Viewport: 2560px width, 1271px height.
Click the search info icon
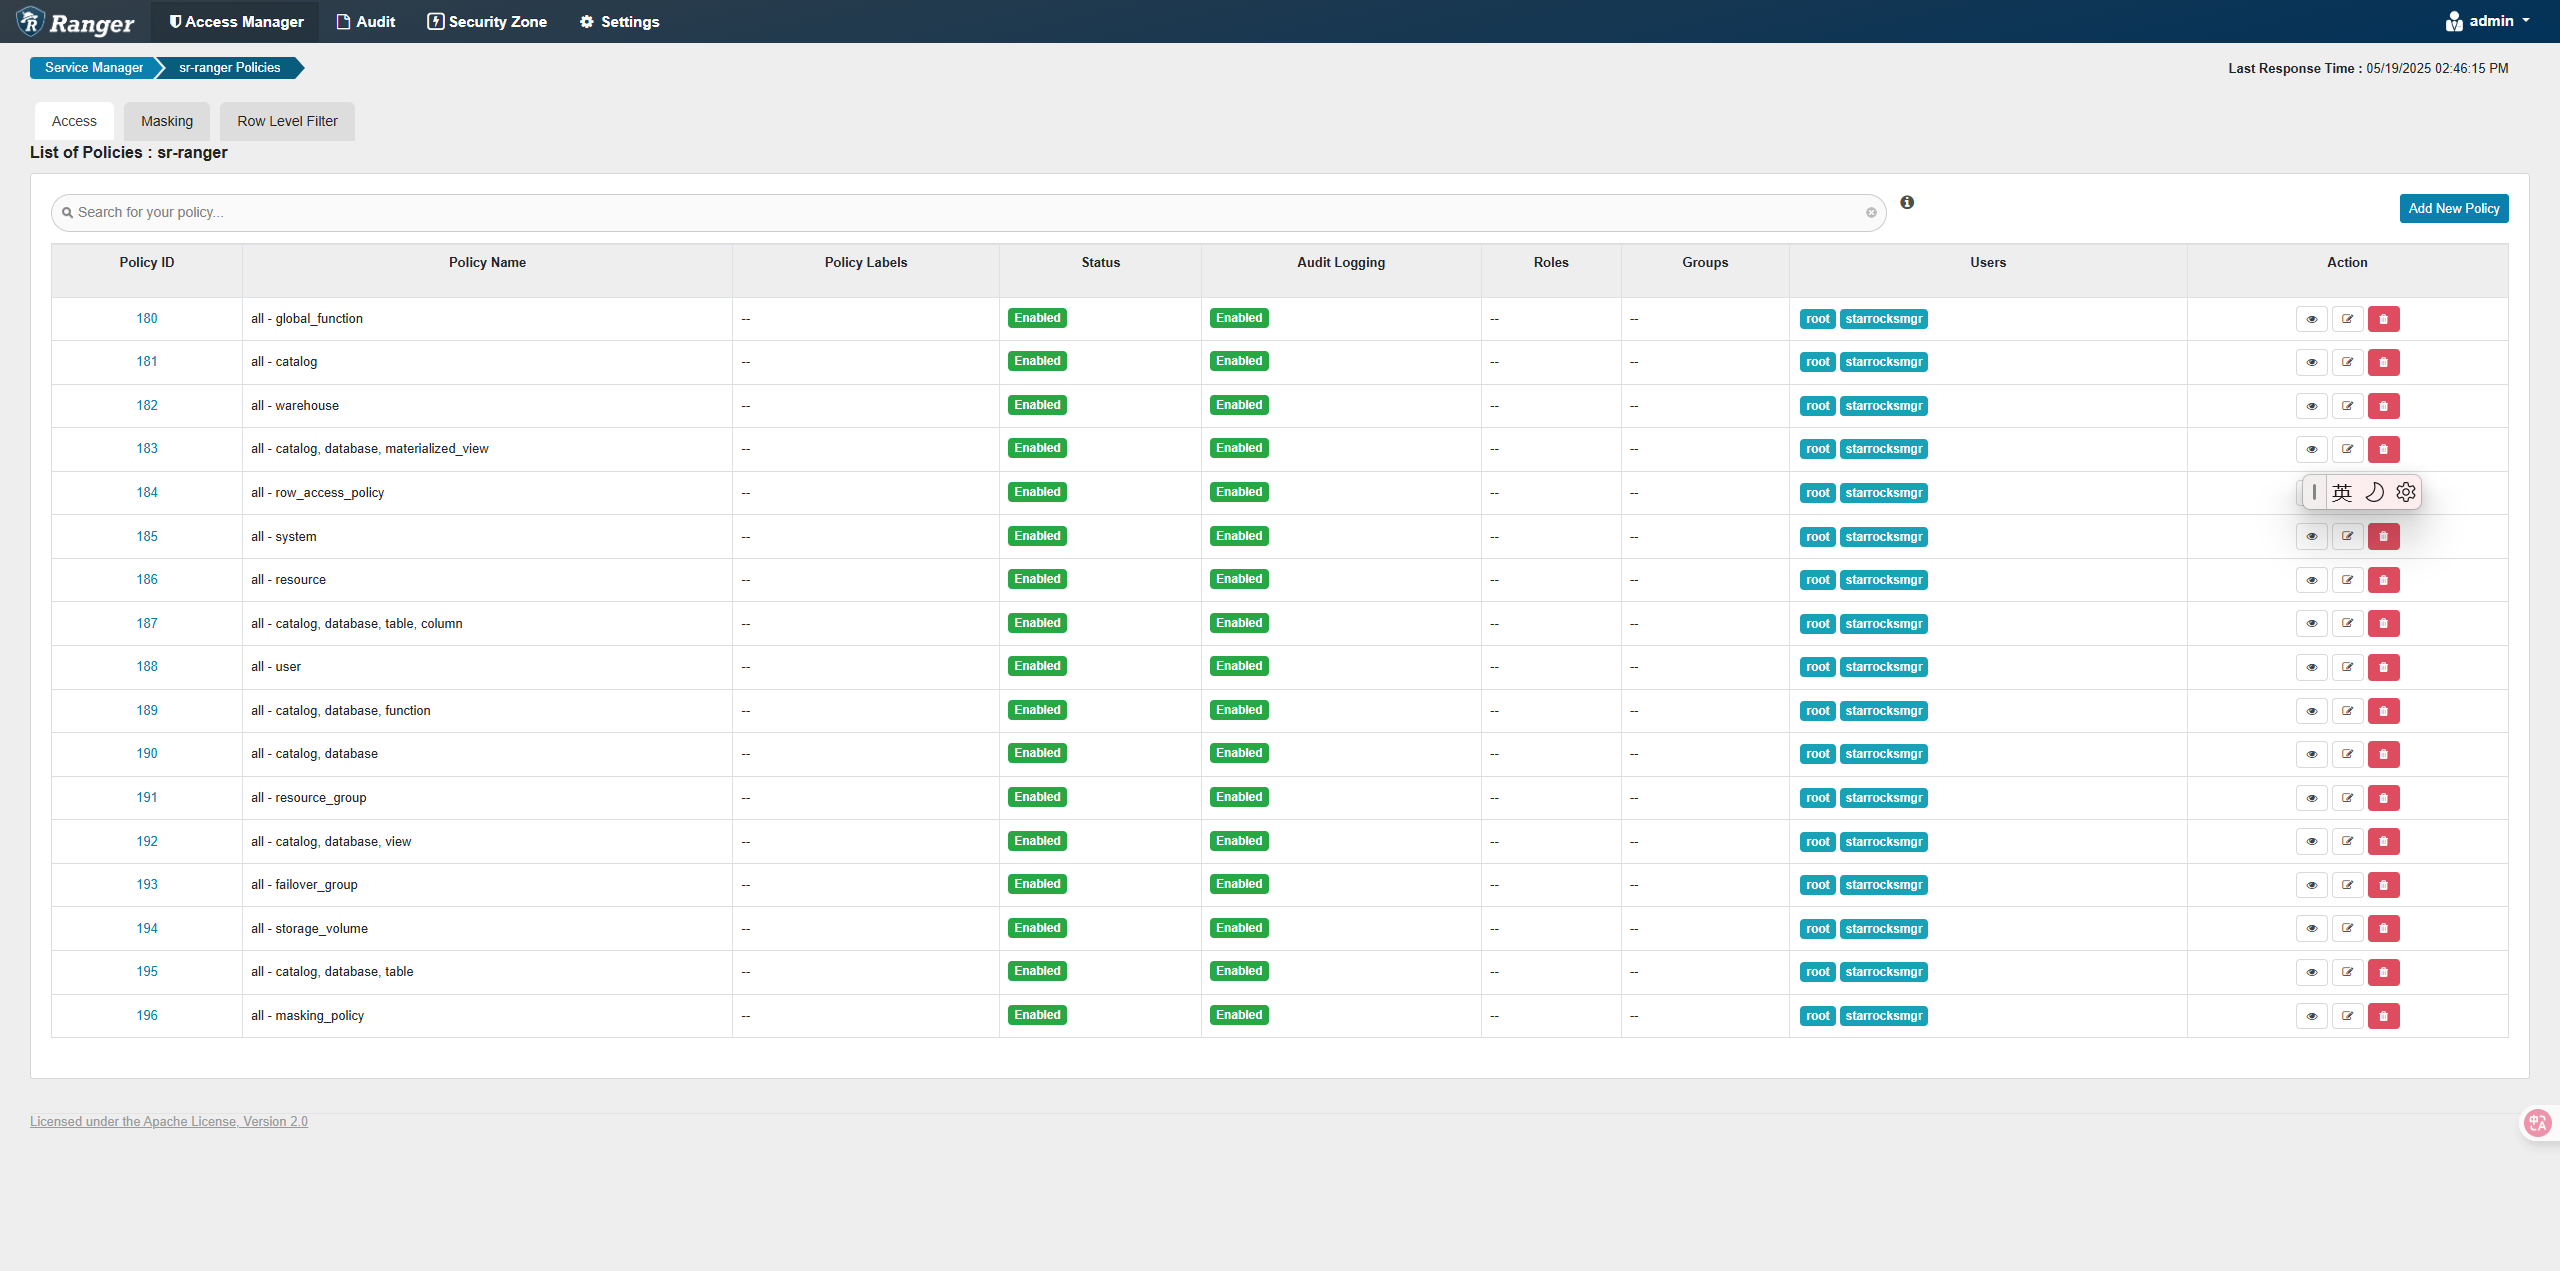coord(1907,203)
